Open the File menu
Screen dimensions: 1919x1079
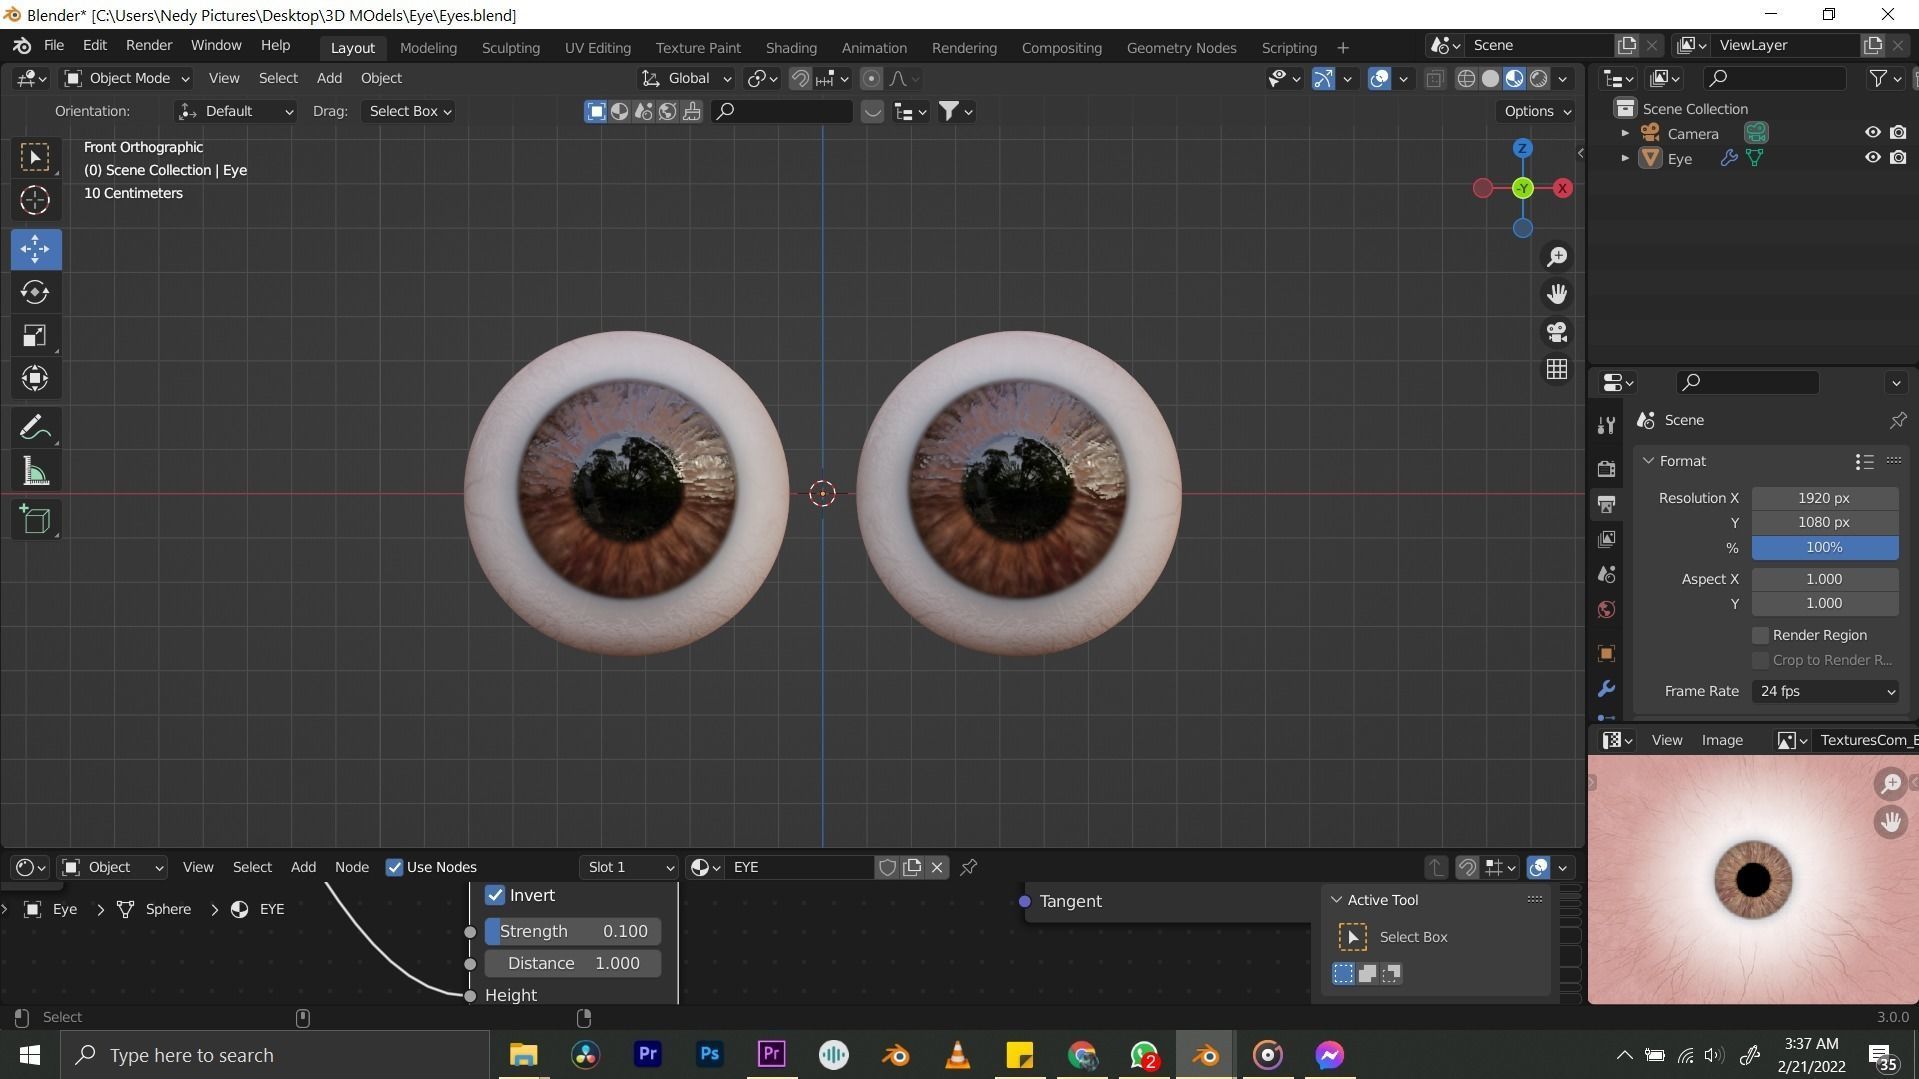[x=54, y=45]
